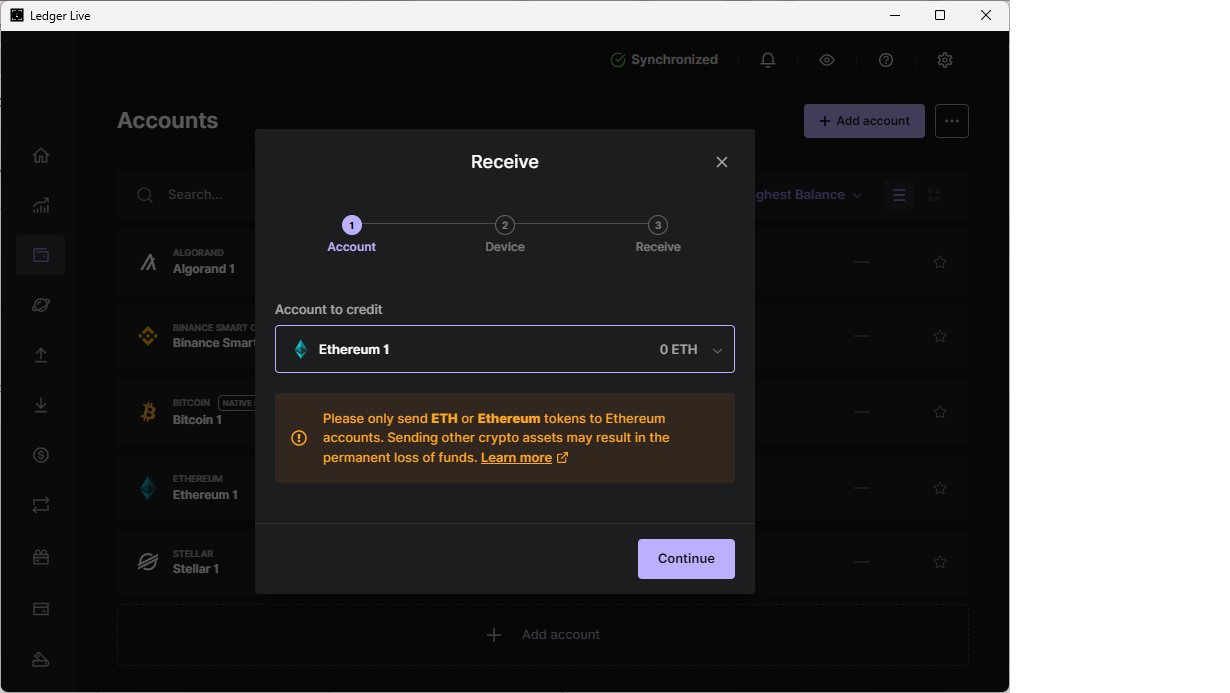
Task: Click the Receive download arrow sidebar icon
Action: tap(41, 405)
